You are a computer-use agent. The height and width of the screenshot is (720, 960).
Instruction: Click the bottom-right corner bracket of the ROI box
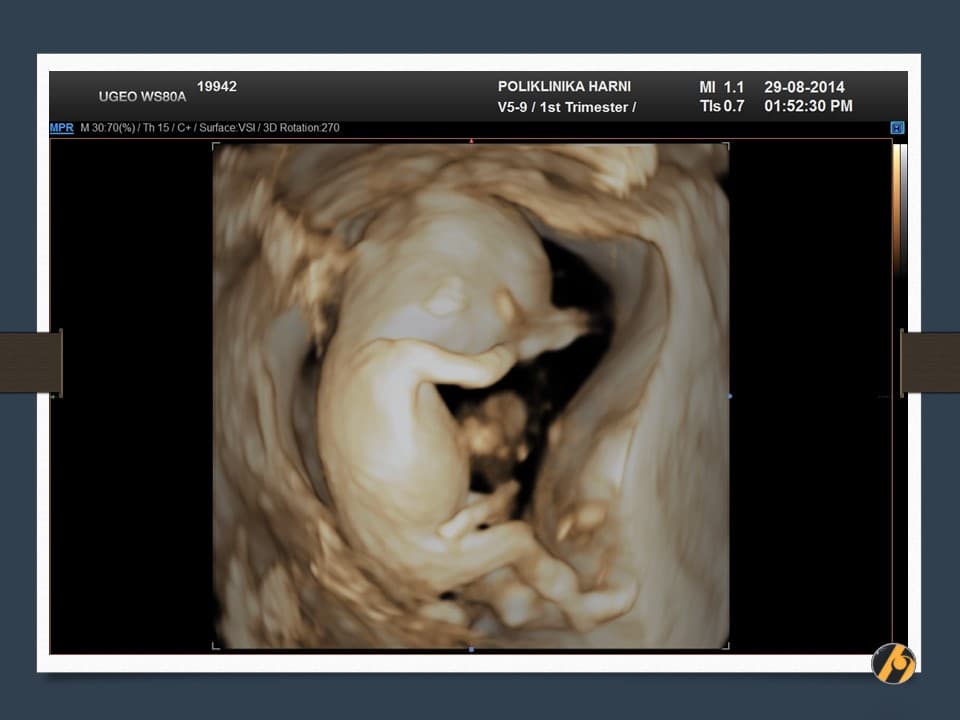tap(726, 645)
